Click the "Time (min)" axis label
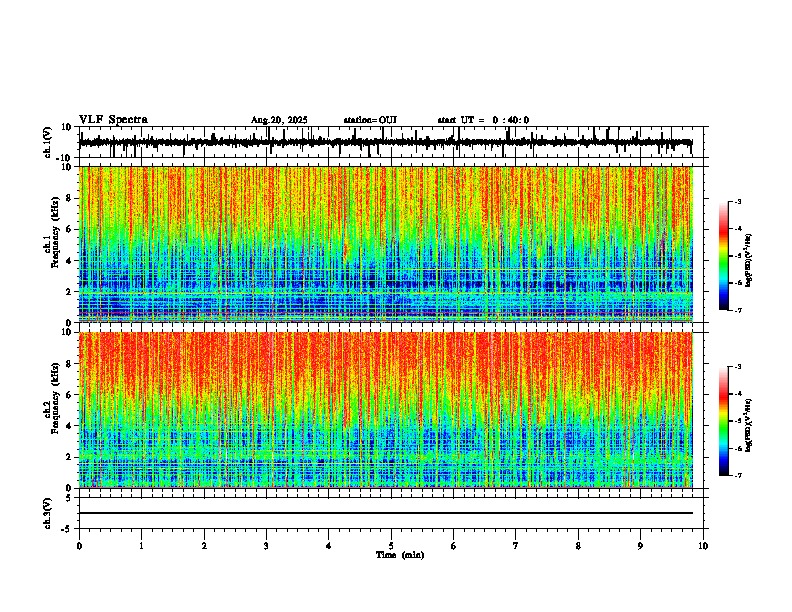Image resolution: width=792 pixels, height=612 pixels. (x=400, y=555)
